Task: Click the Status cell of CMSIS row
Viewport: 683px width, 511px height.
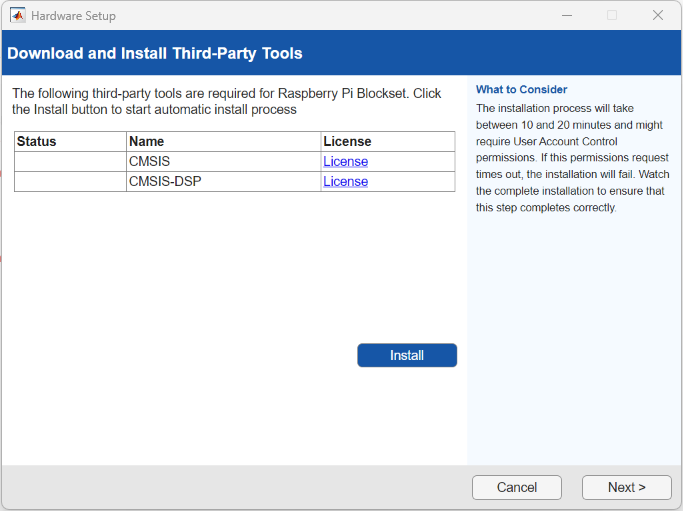Action: coord(70,162)
